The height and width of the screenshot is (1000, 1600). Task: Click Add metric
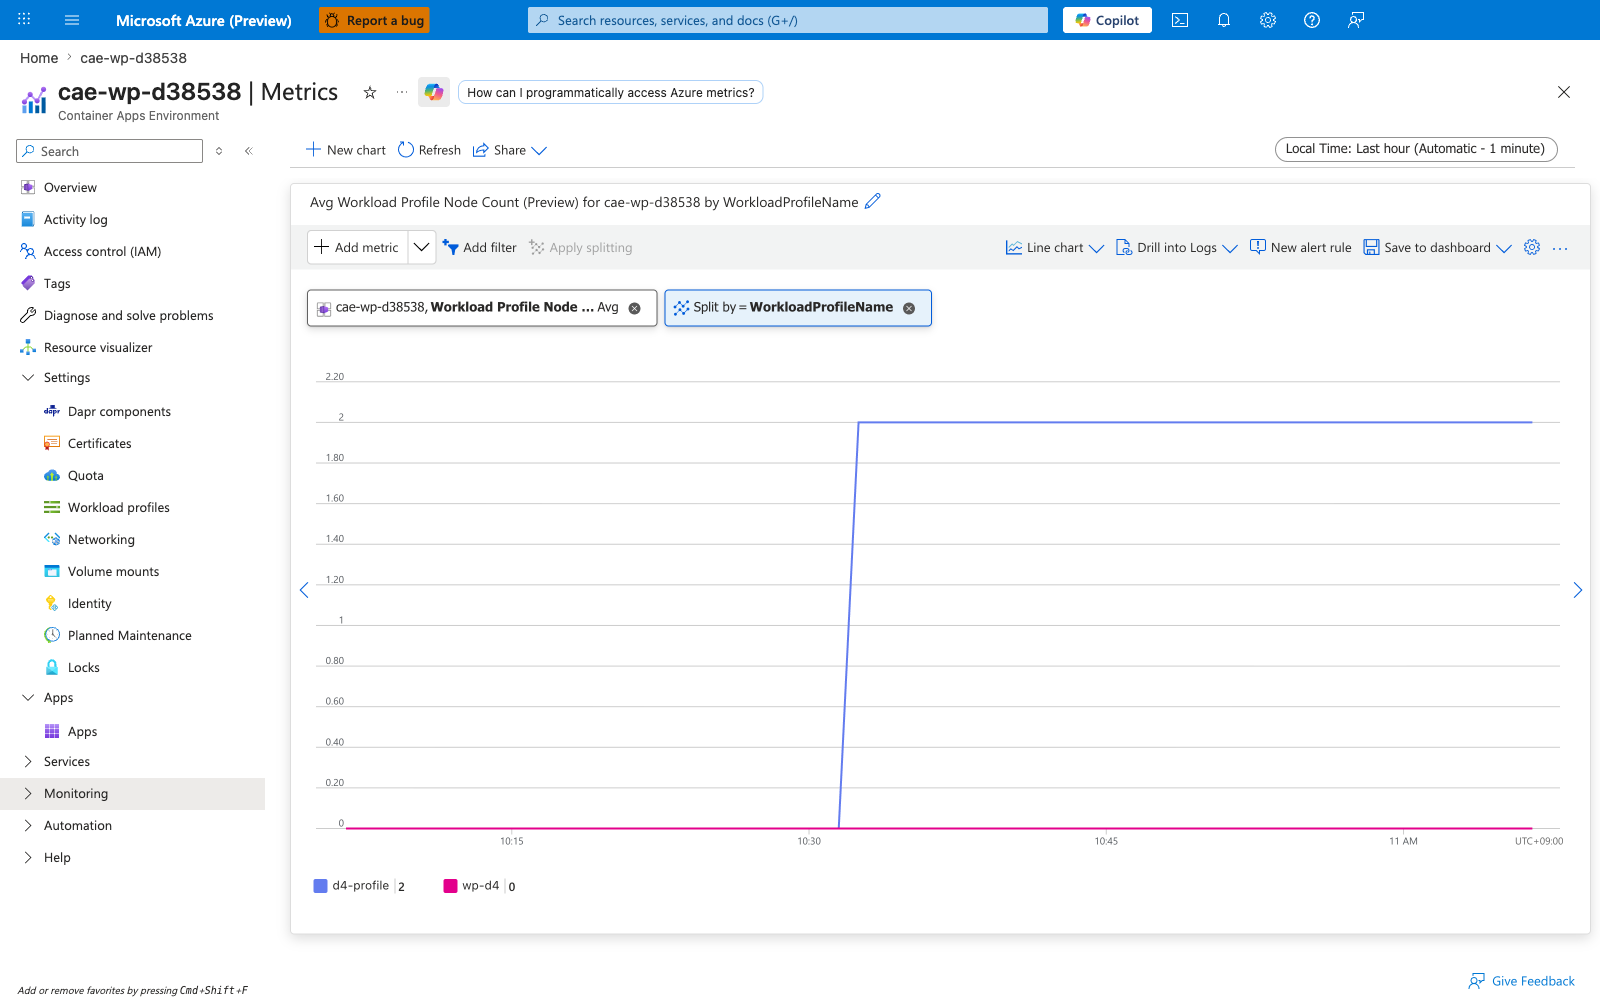click(357, 247)
